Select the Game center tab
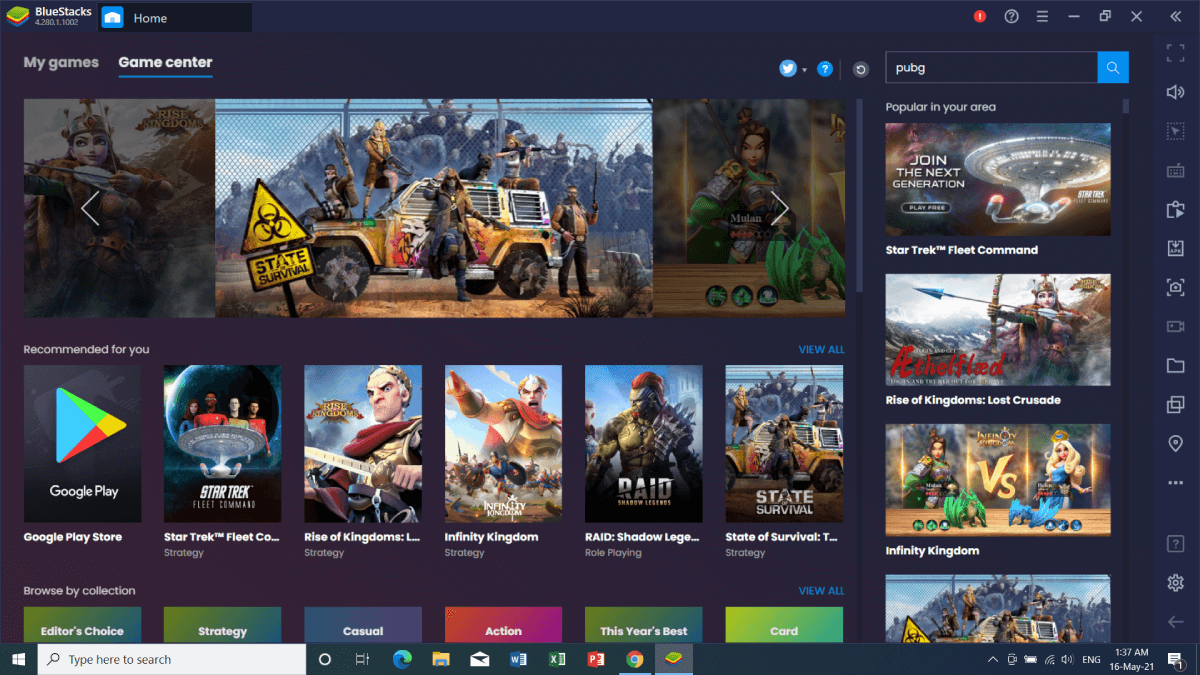The width and height of the screenshot is (1200, 675). [x=165, y=62]
